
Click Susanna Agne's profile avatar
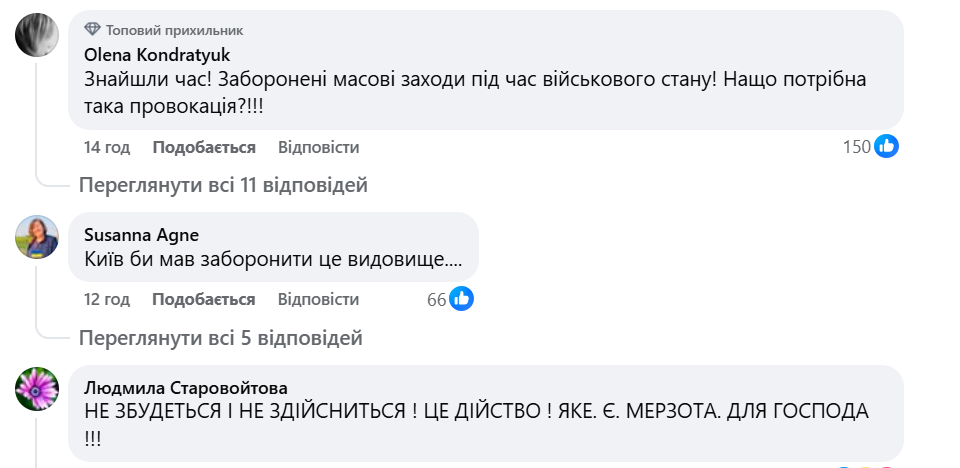click(x=37, y=238)
